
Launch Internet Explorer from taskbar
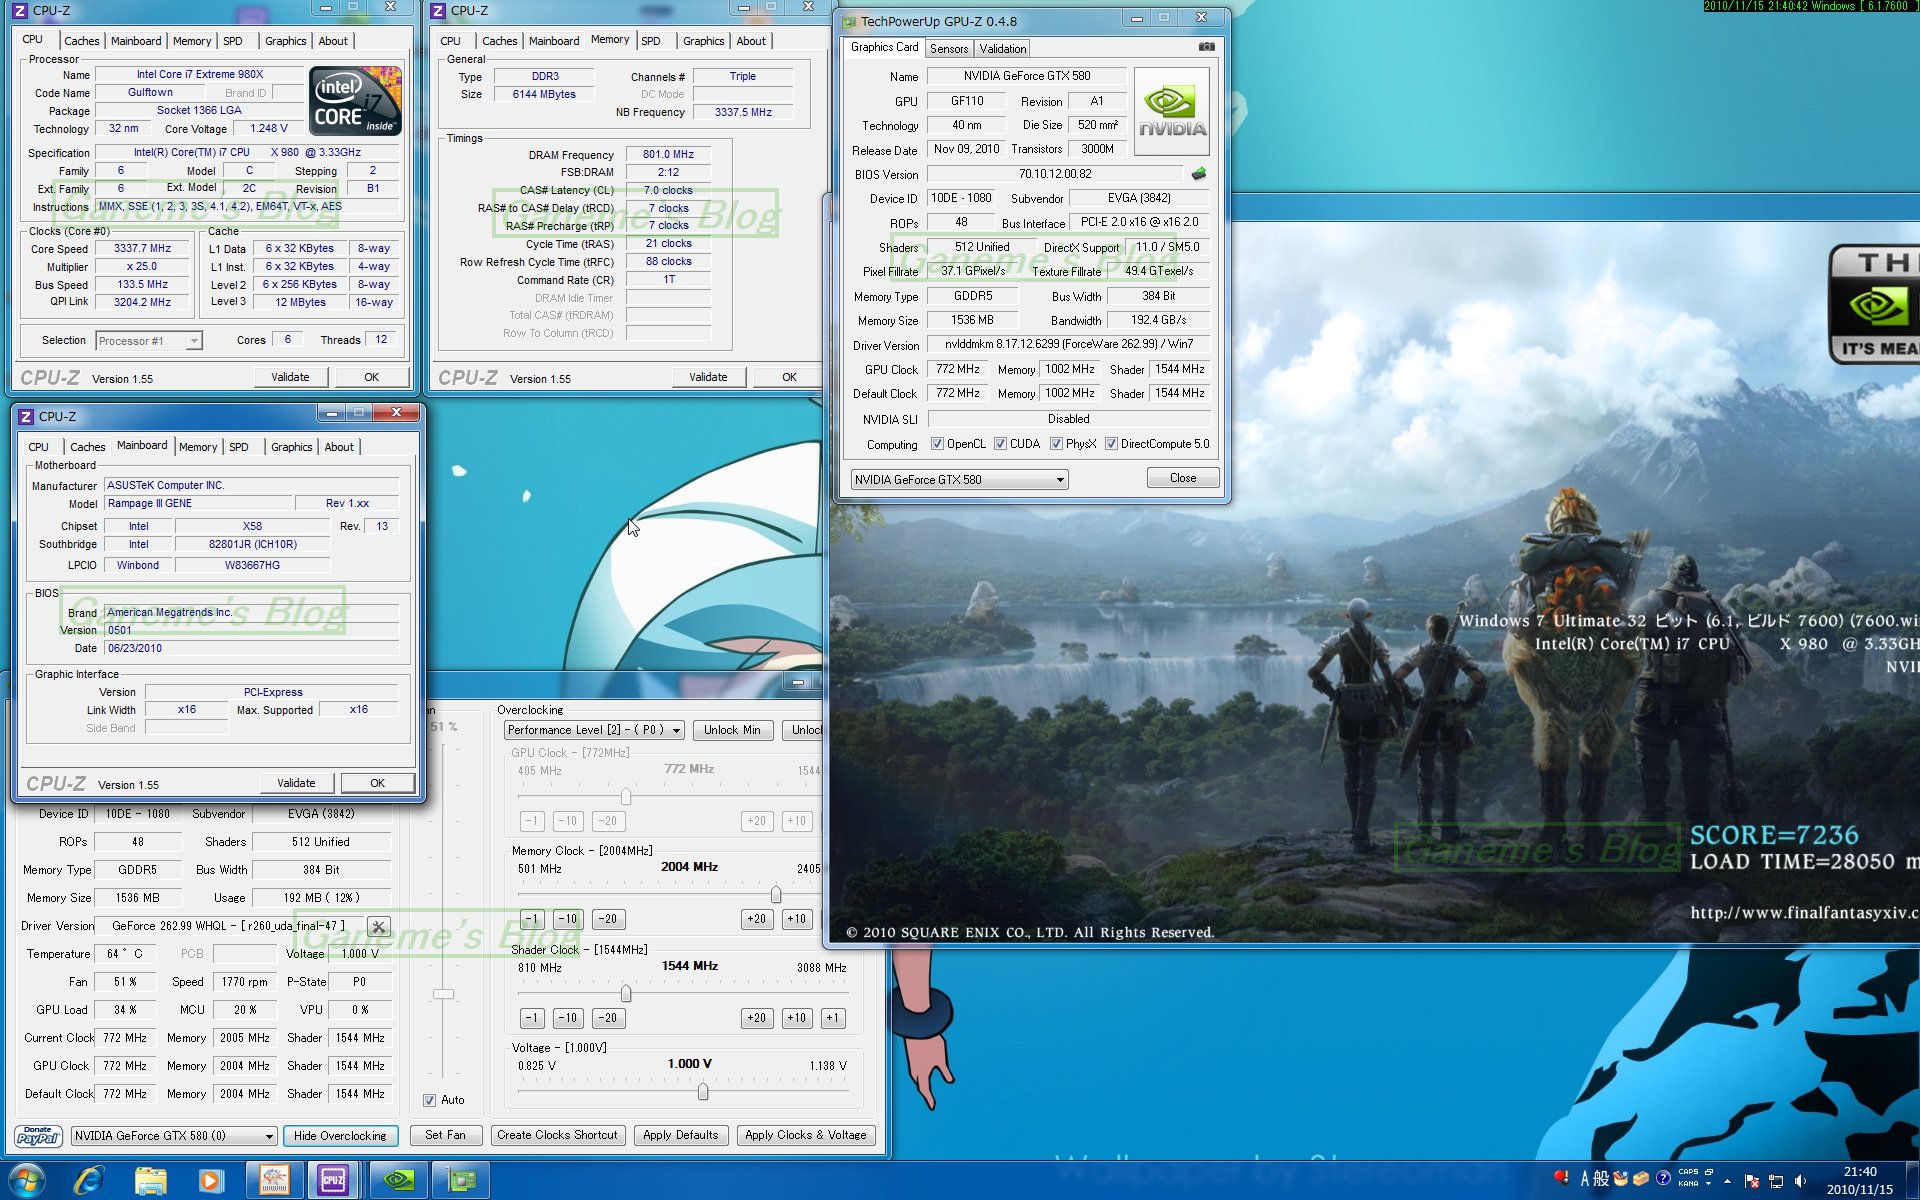coord(89,1181)
